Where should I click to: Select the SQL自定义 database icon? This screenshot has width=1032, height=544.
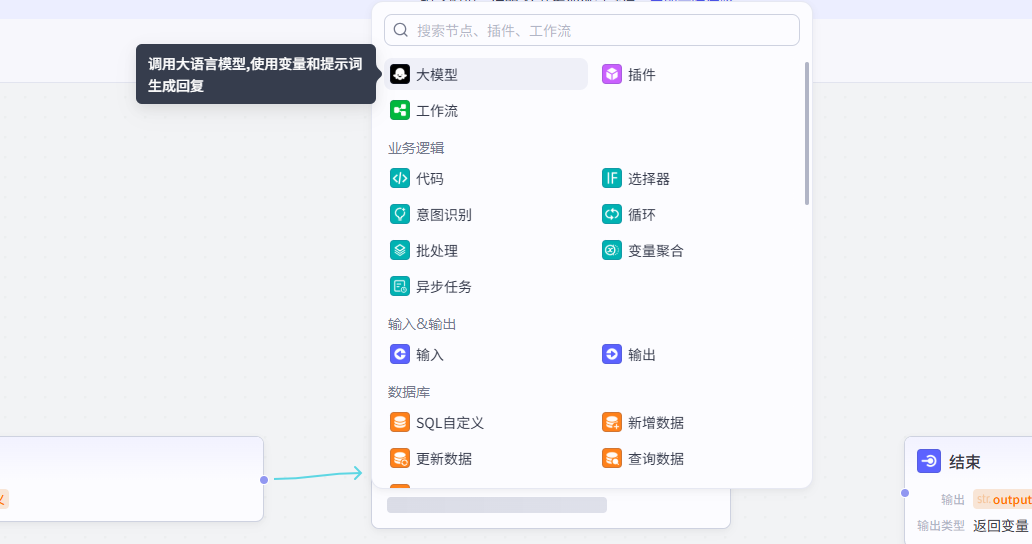point(400,422)
